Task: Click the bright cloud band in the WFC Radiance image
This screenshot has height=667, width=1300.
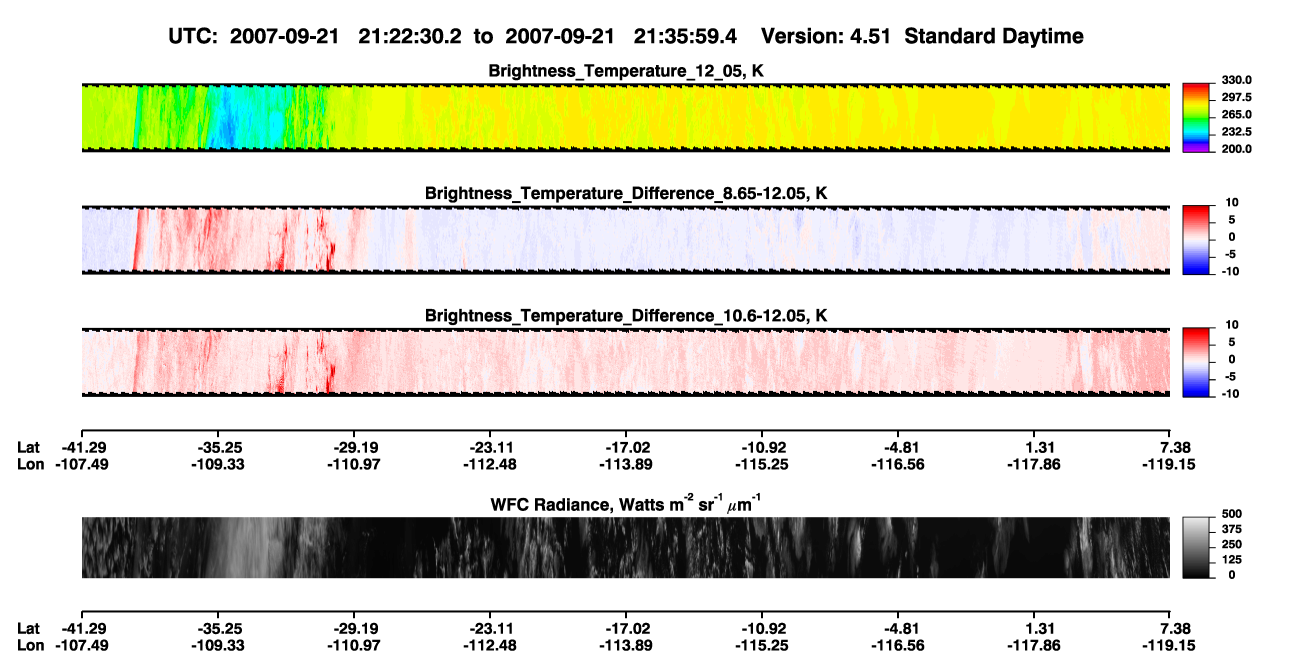Action: (238, 548)
